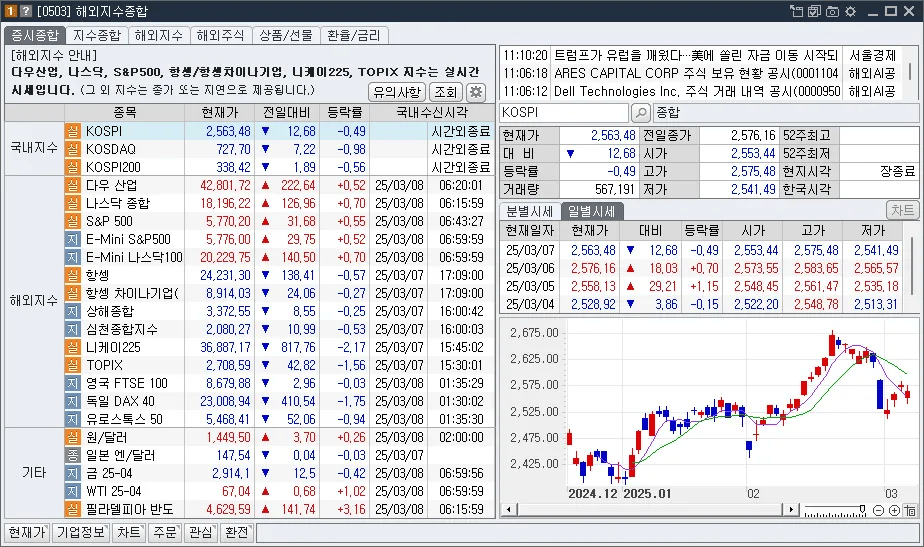Open Dell Technologies Inc. news headline

click(x=697, y=91)
